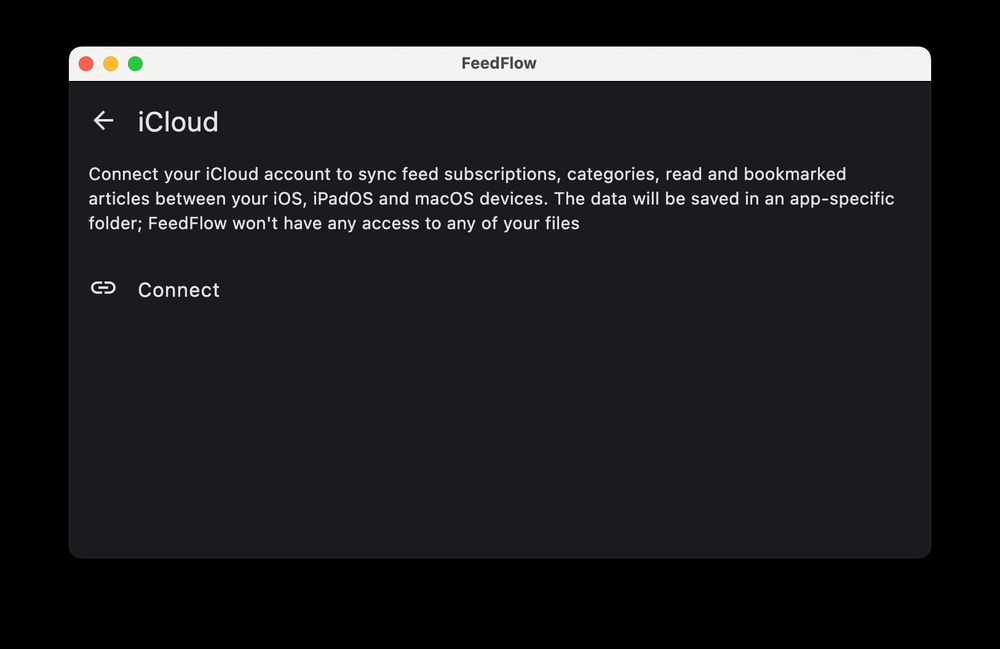Viewport: 1000px width, 649px height.
Task: Click the word 'iPadOS' in the description
Action: click(342, 199)
